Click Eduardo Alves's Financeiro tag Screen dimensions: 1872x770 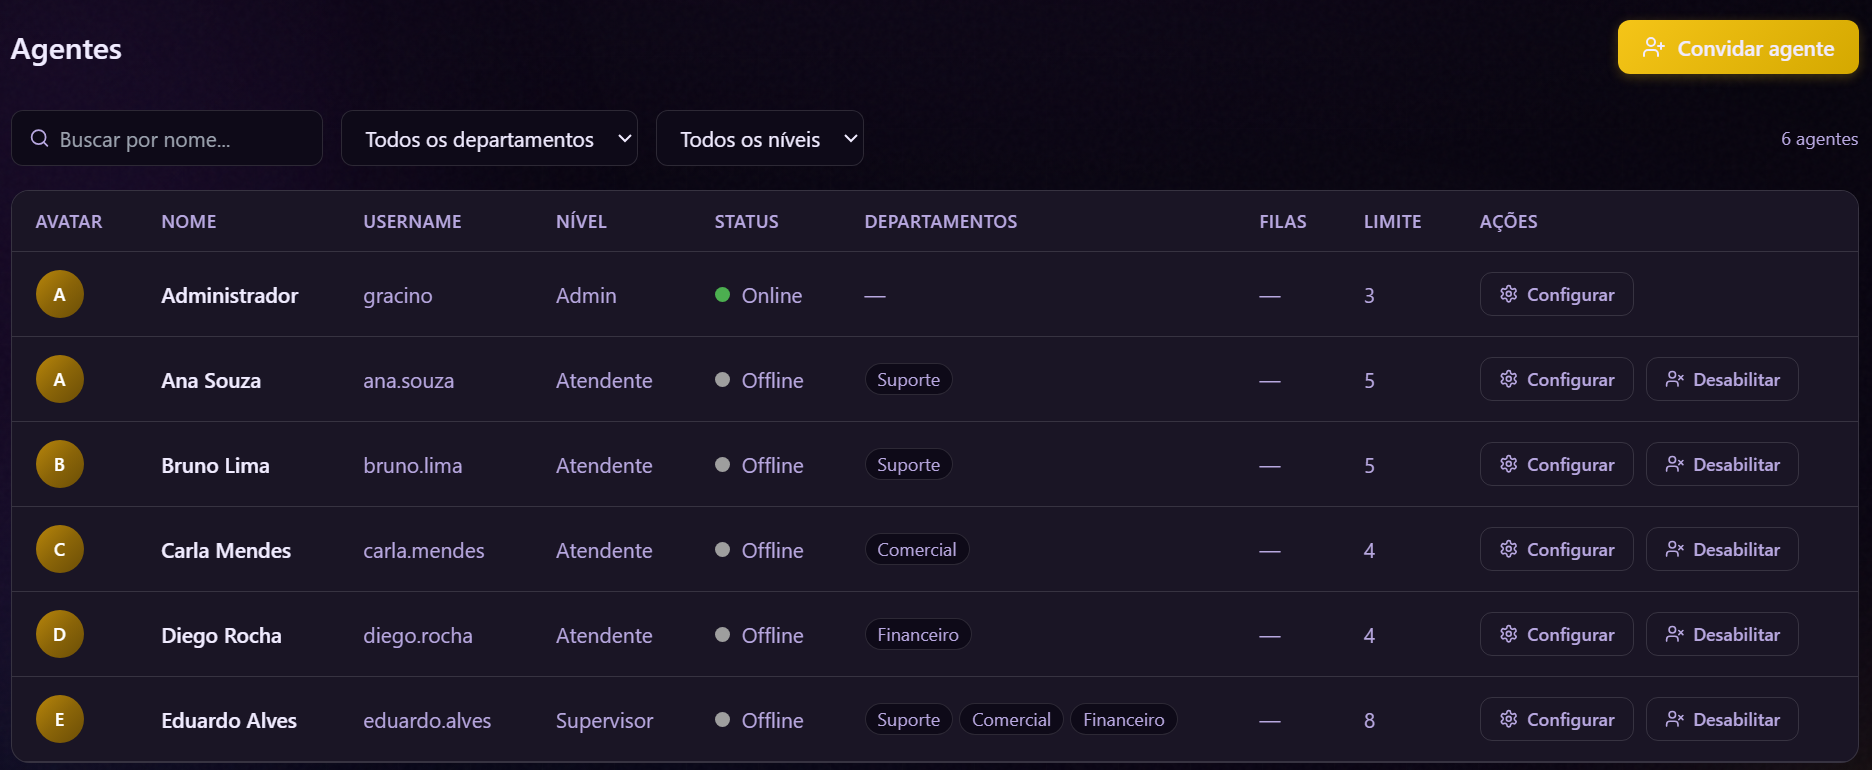coord(1124,720)
